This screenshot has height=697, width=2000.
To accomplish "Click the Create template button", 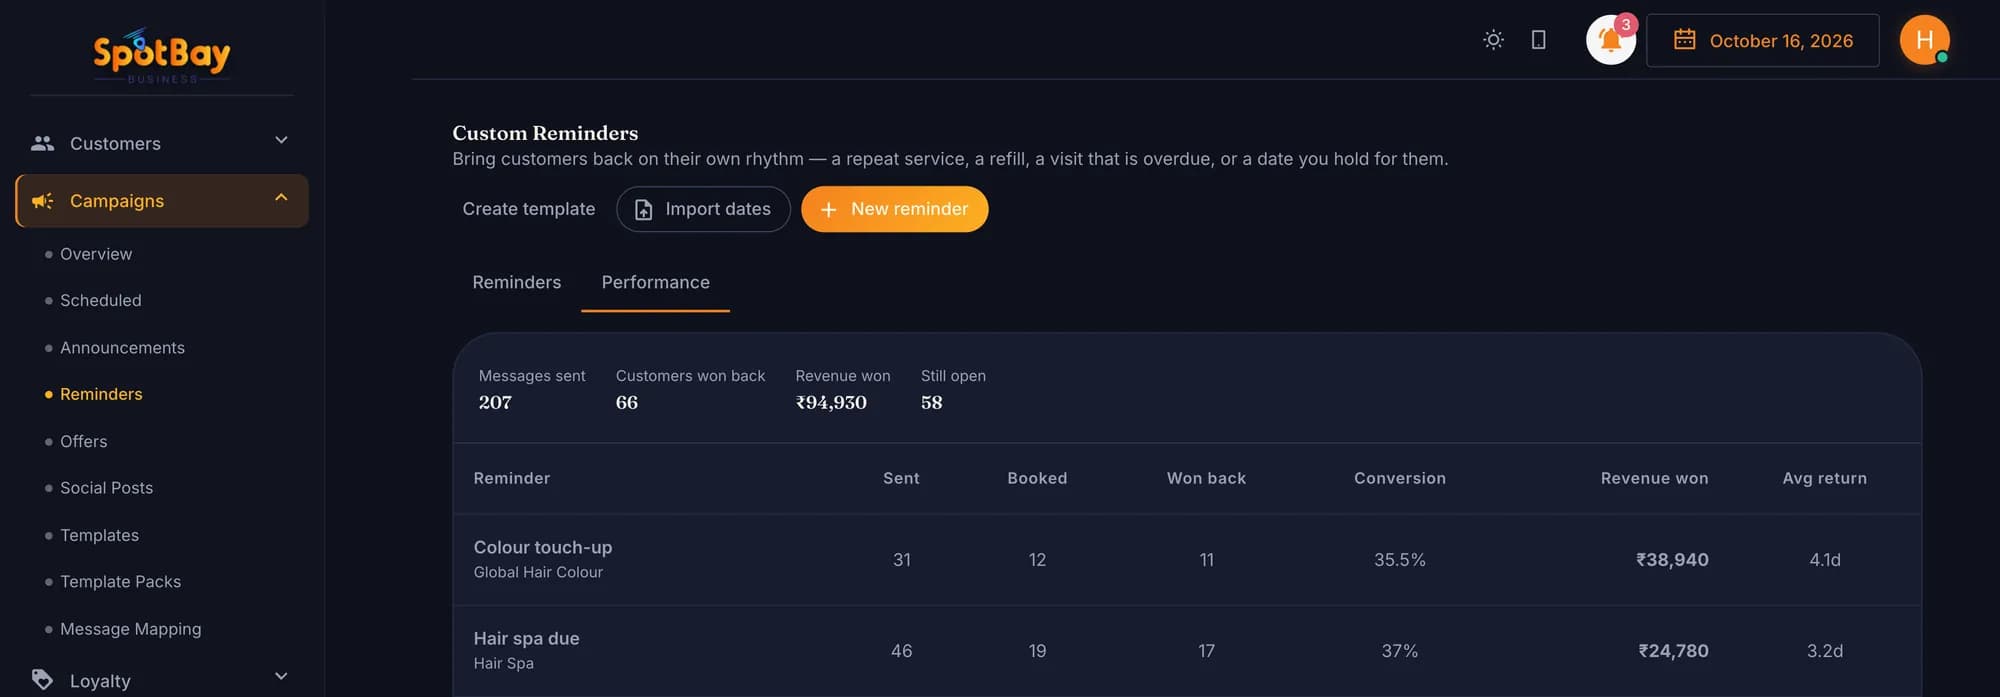I will click(x=529, y=209).
